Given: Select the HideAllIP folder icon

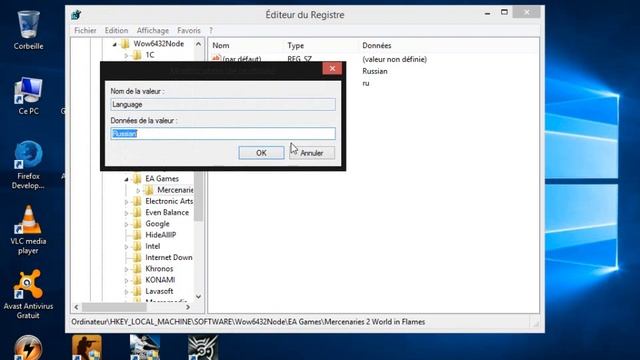Looking at the screenshot, I should pyautogui.click(x=138, y=235).
